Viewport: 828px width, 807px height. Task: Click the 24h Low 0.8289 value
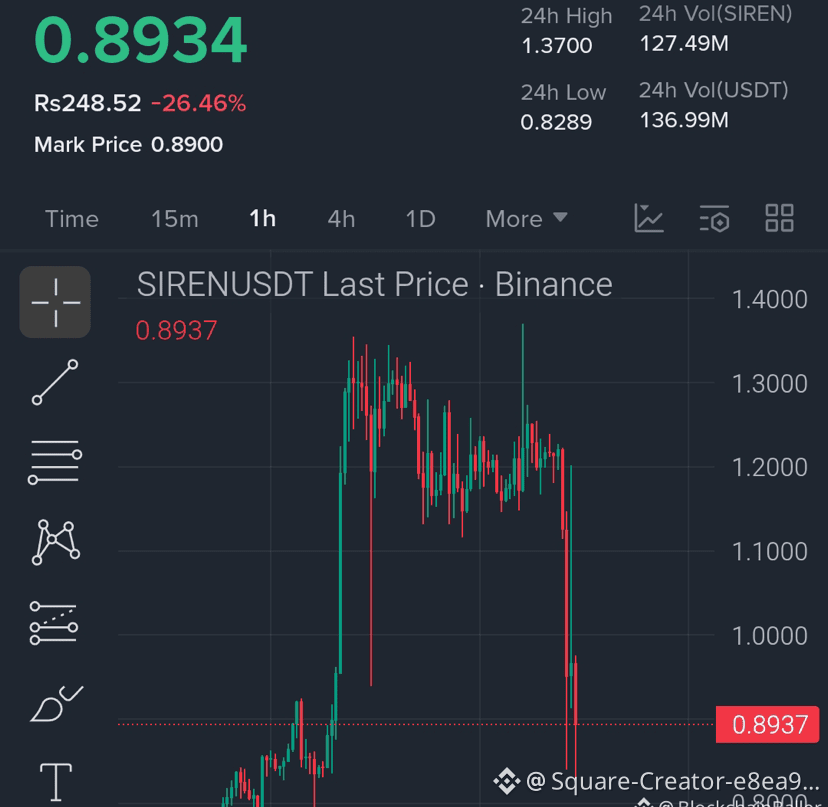click(x=556, y=123)
